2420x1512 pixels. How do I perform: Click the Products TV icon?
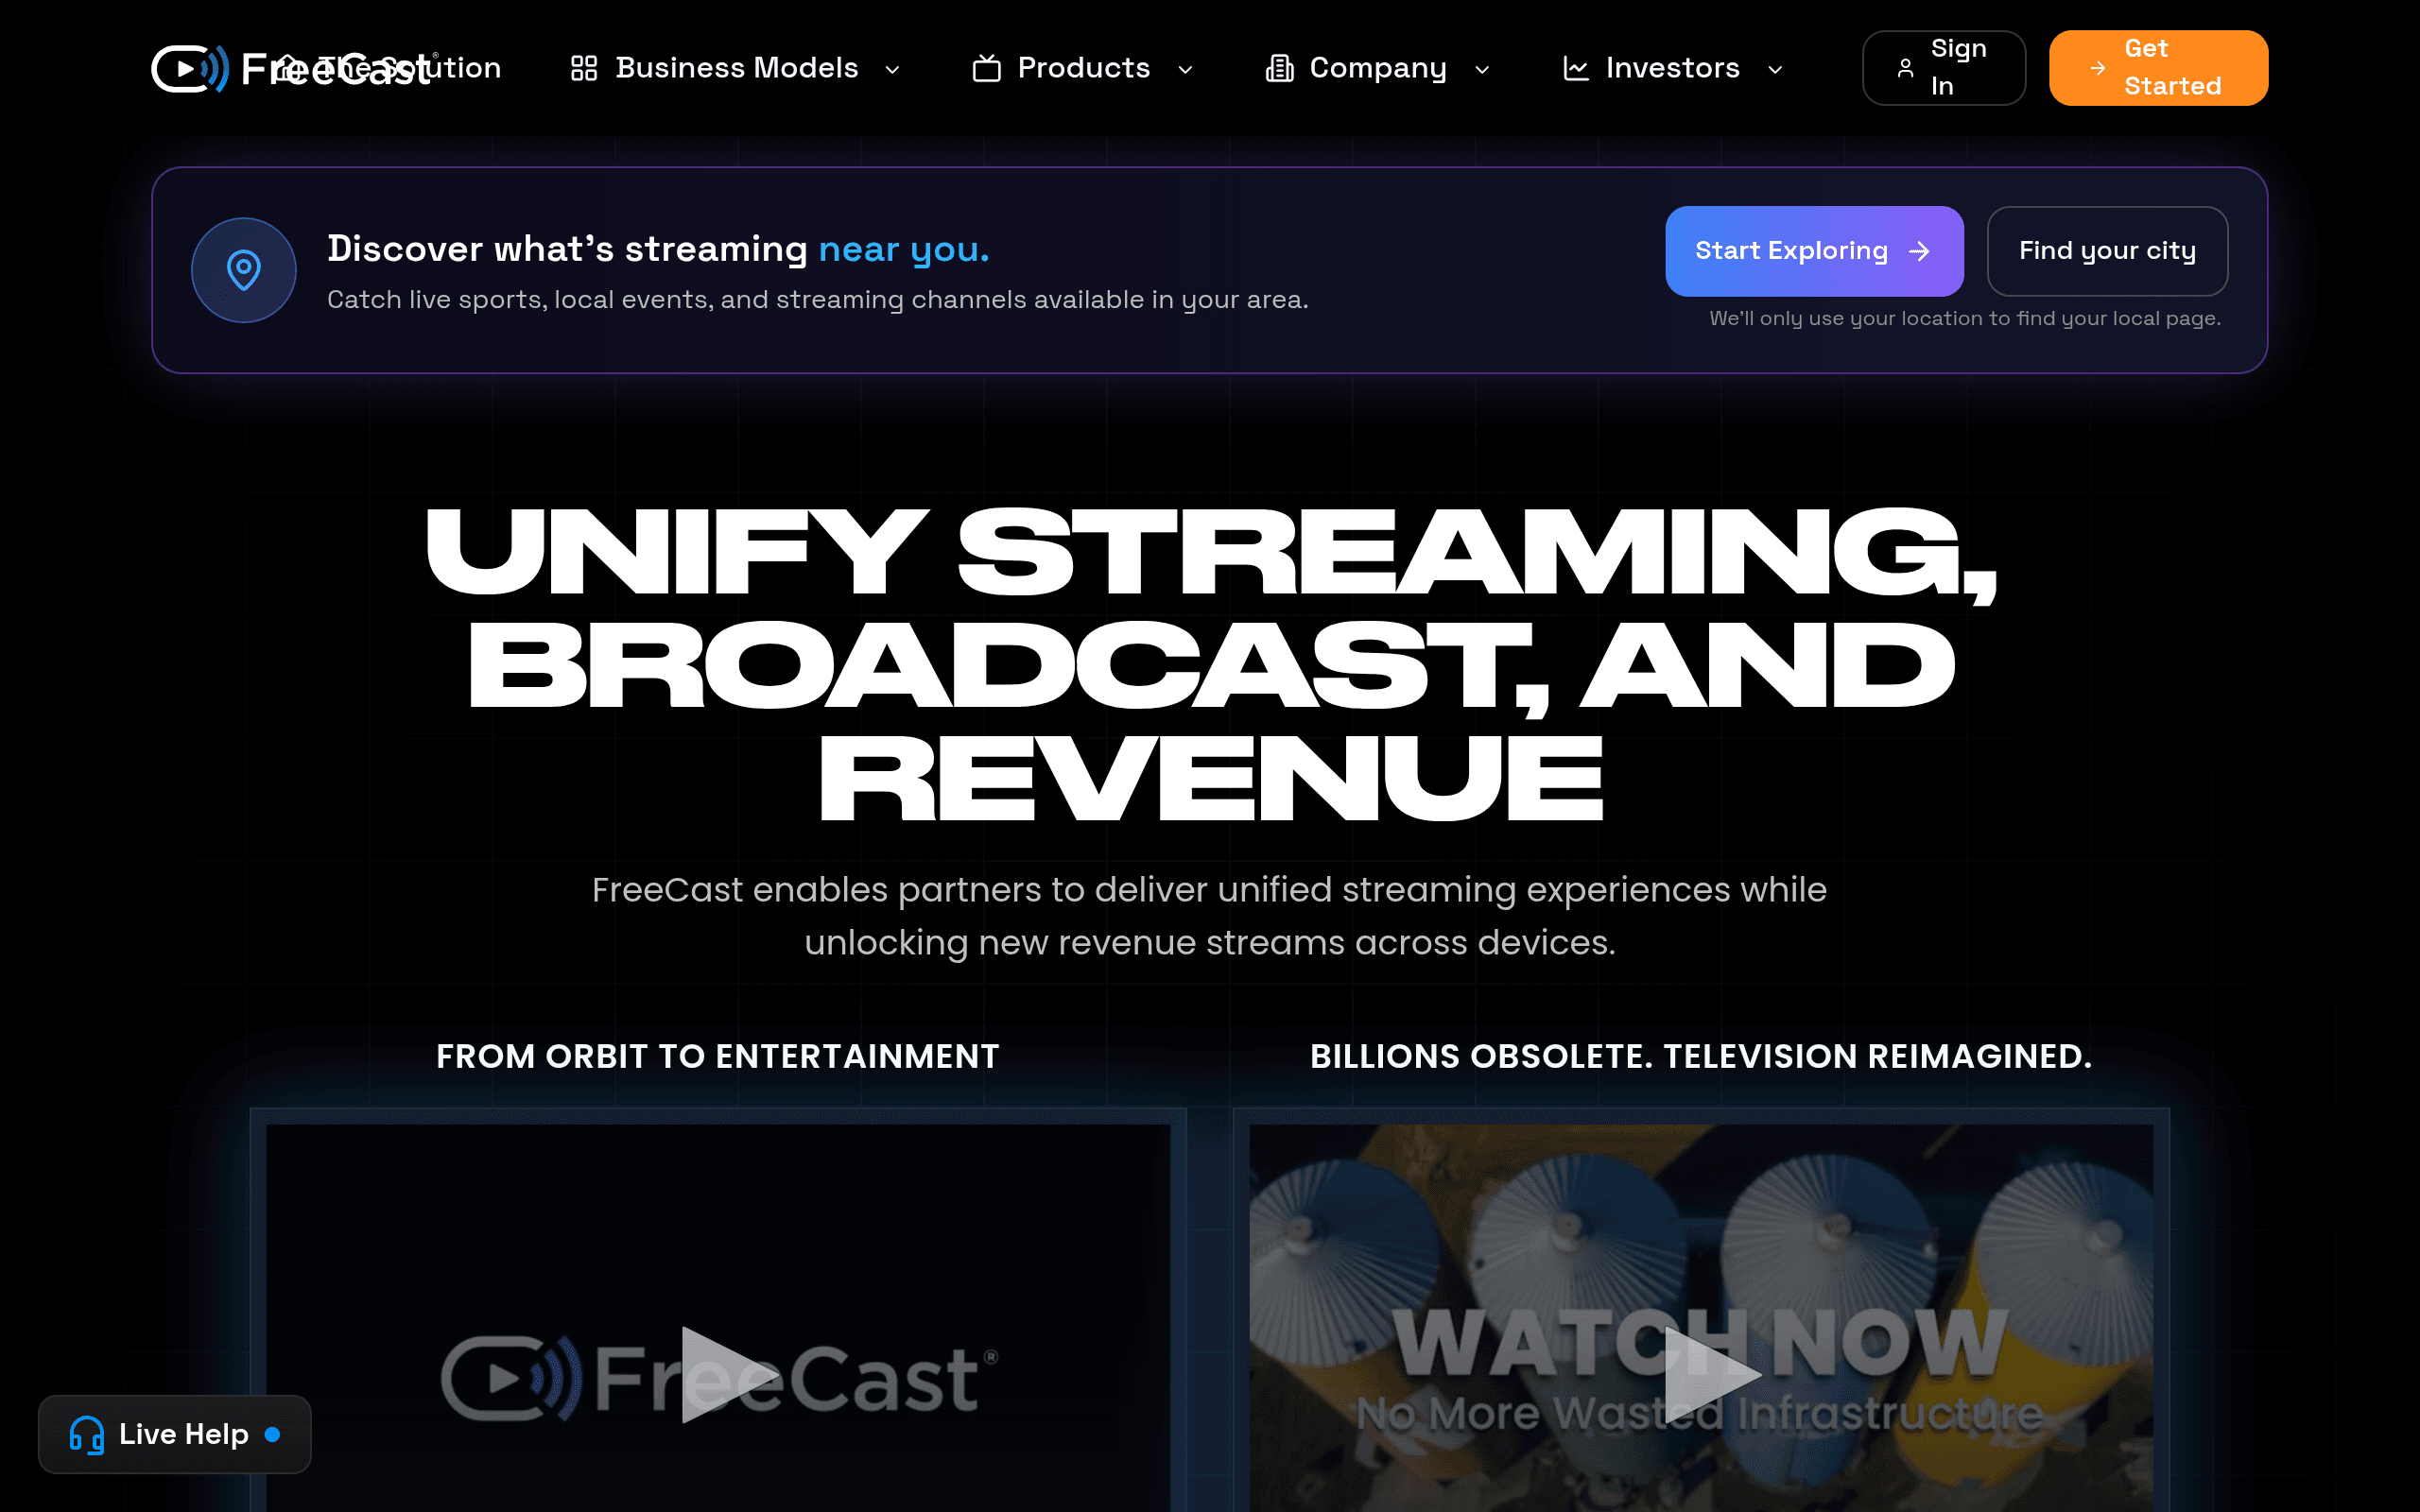click(x=986, y=68)
